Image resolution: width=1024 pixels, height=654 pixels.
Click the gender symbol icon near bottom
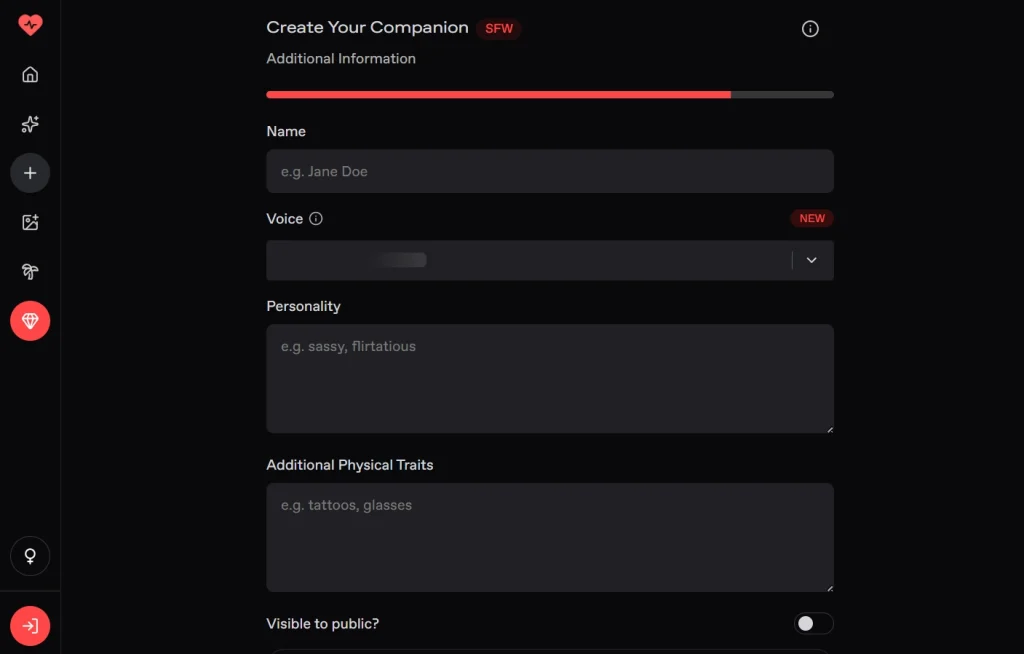[30, 556]
